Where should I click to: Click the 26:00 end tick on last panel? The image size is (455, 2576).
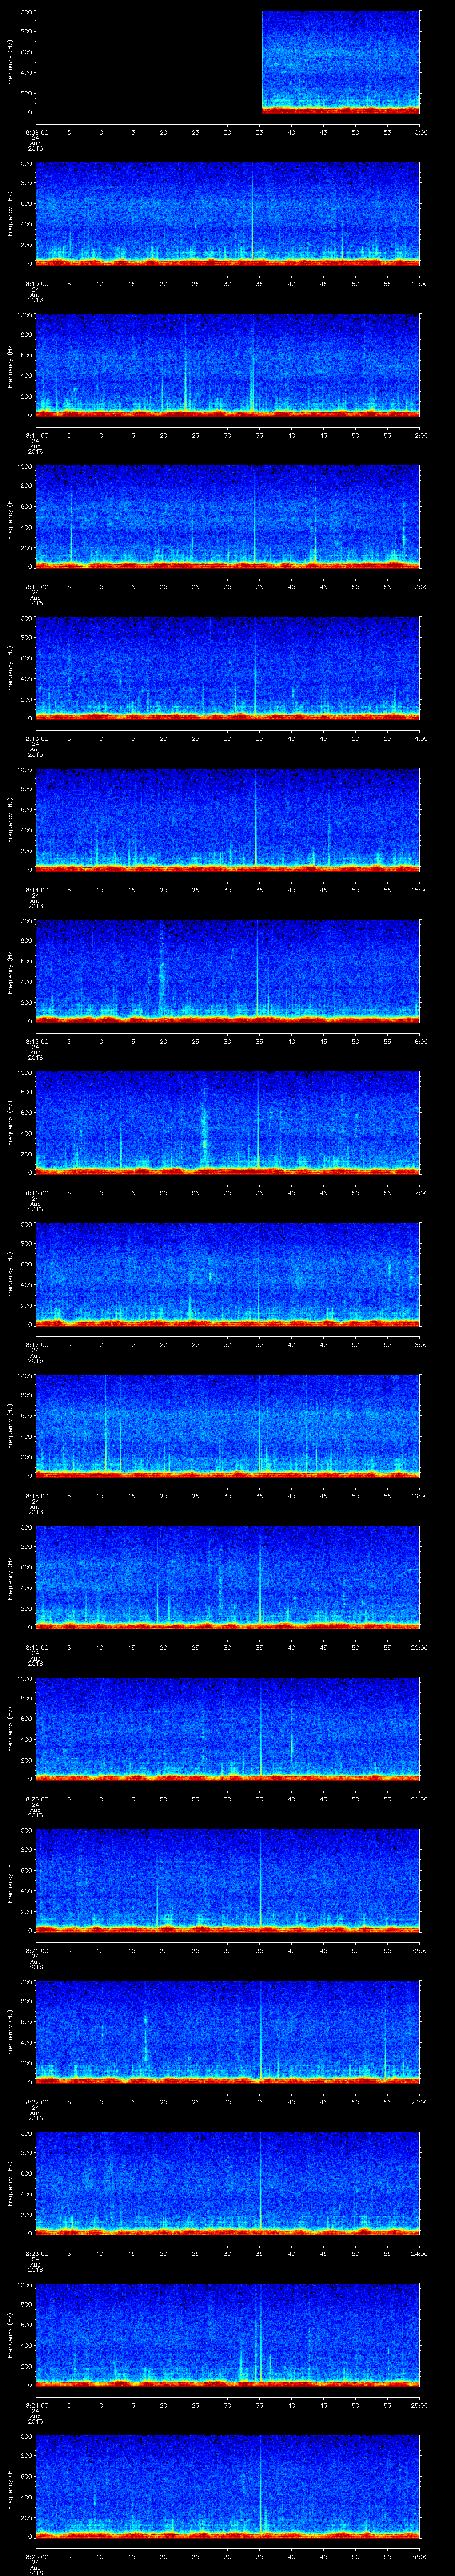coord(419,2556)
